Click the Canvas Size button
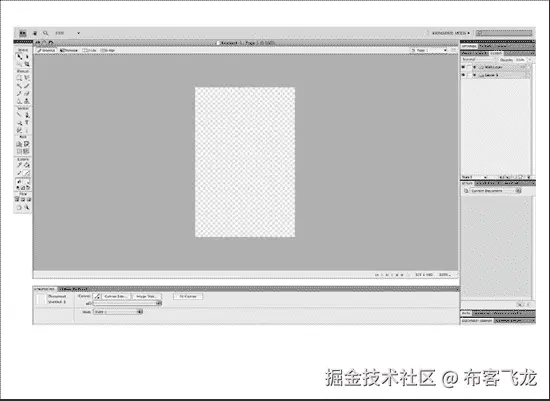Screen dimensions: 550x401 115,296
